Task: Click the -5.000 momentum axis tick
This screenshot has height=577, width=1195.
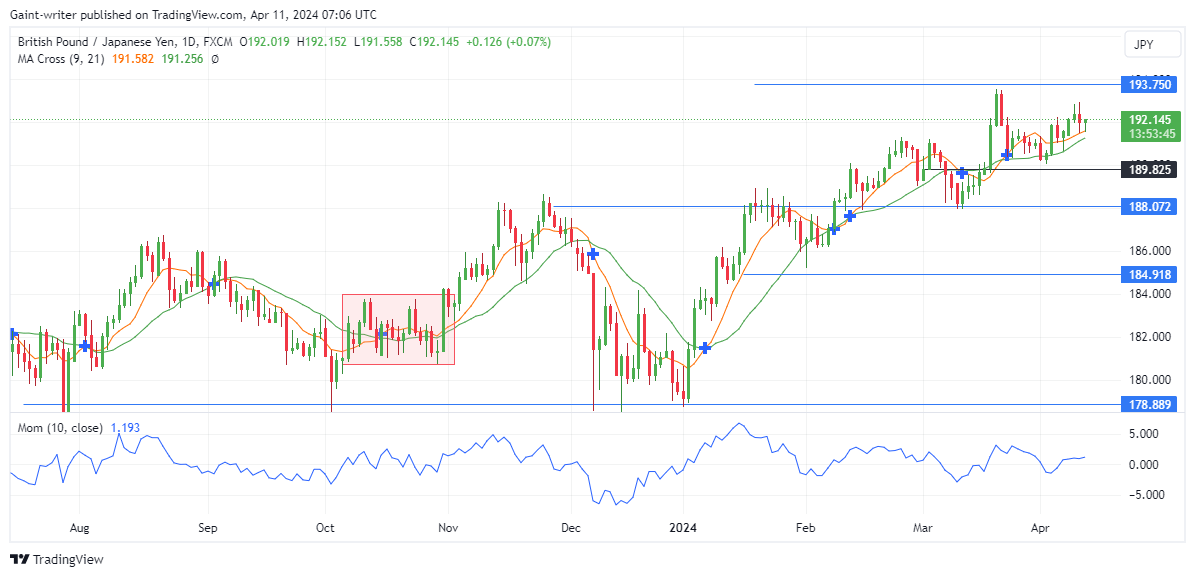Action: point(1145,495)
